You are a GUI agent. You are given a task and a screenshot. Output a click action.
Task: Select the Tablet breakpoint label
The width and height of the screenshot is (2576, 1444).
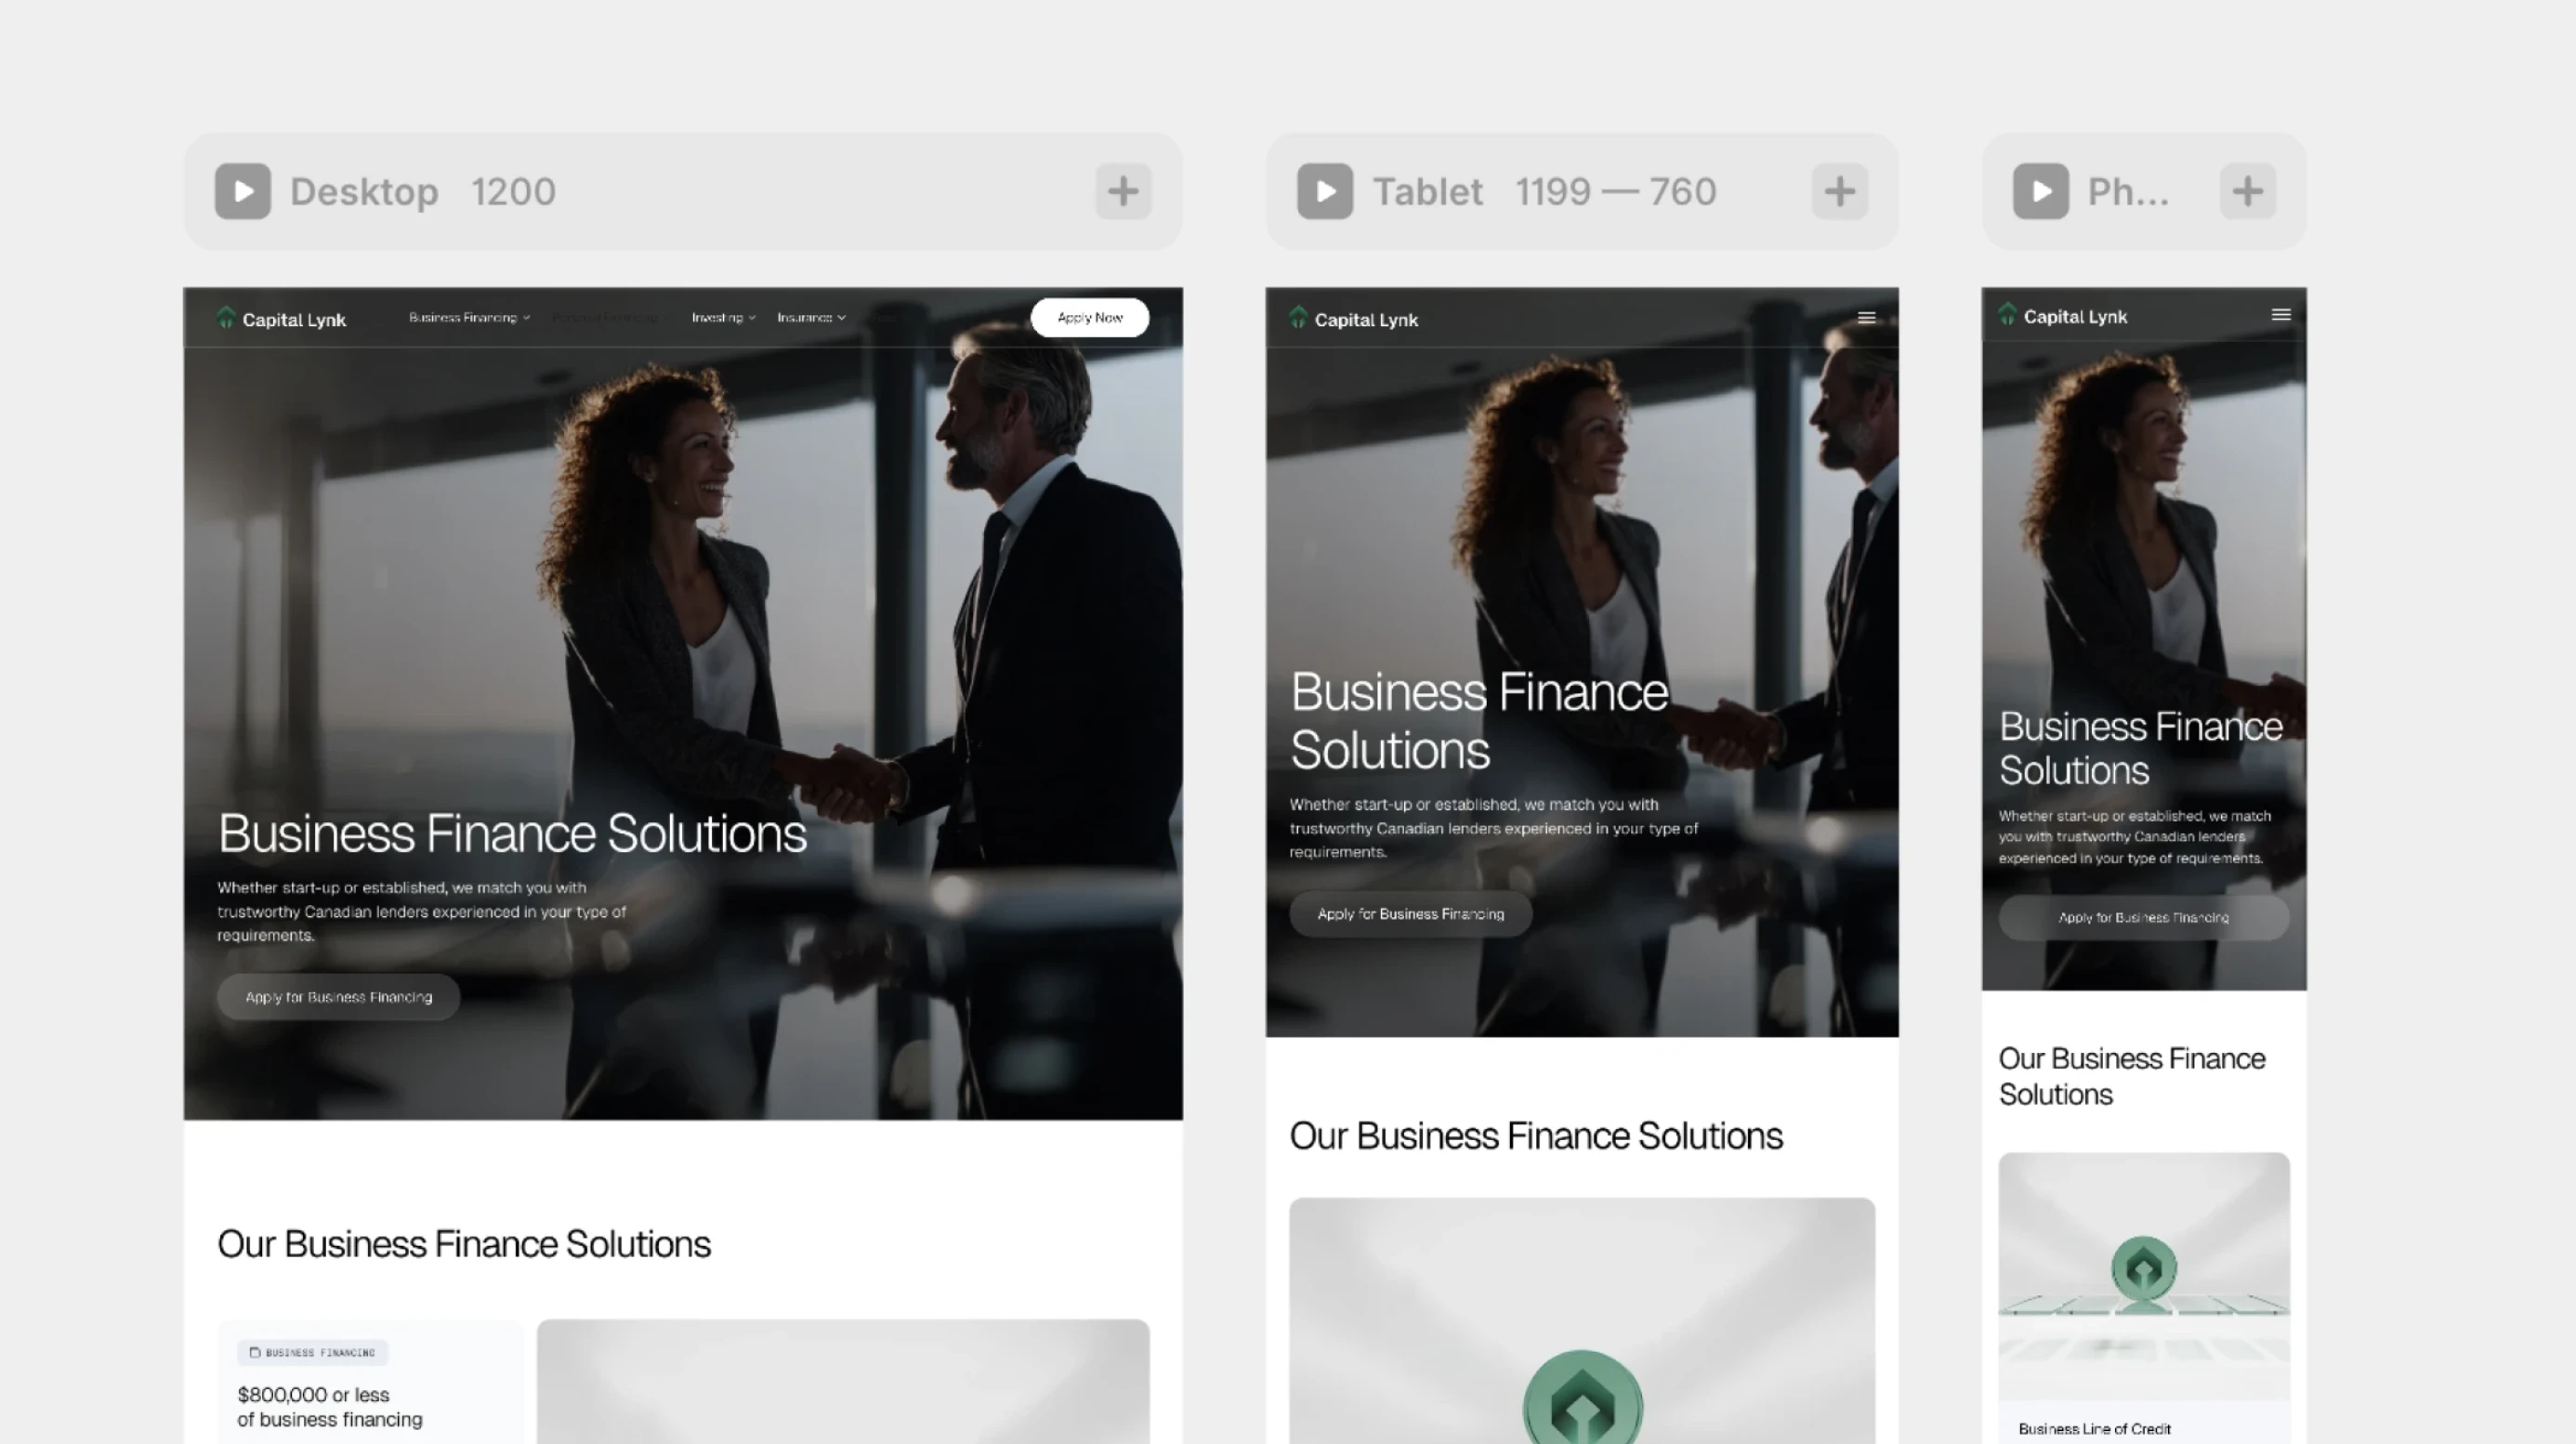[1427, 191]
